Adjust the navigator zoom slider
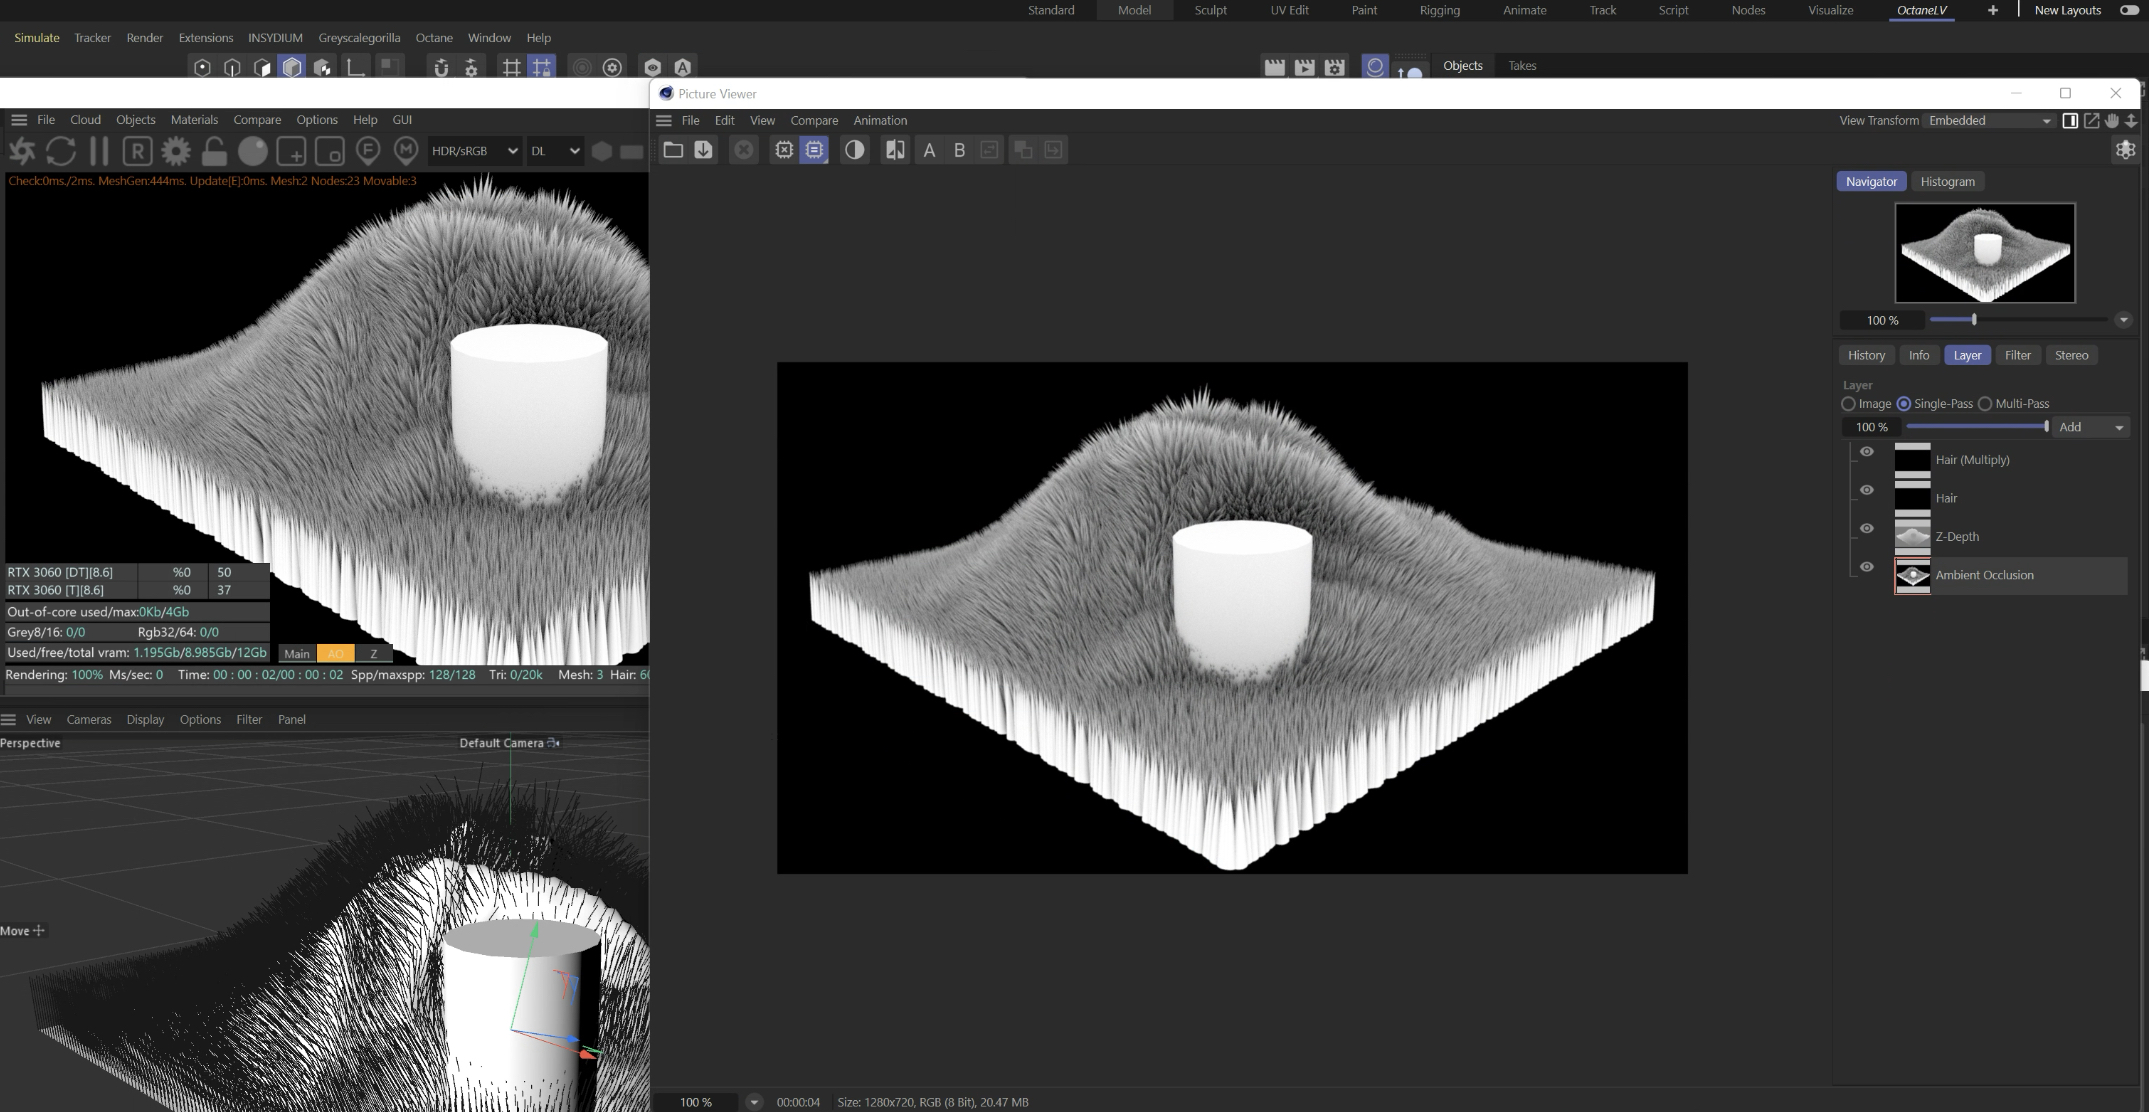Viewport: 2149px width, 1112px height. pos(1973,320)
